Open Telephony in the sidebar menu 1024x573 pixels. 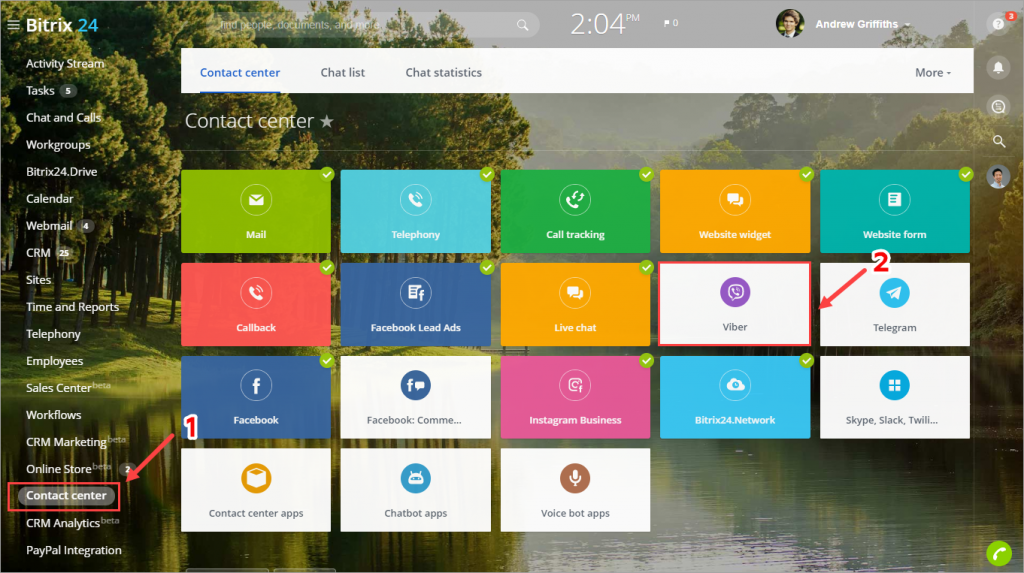pos(53,334)
